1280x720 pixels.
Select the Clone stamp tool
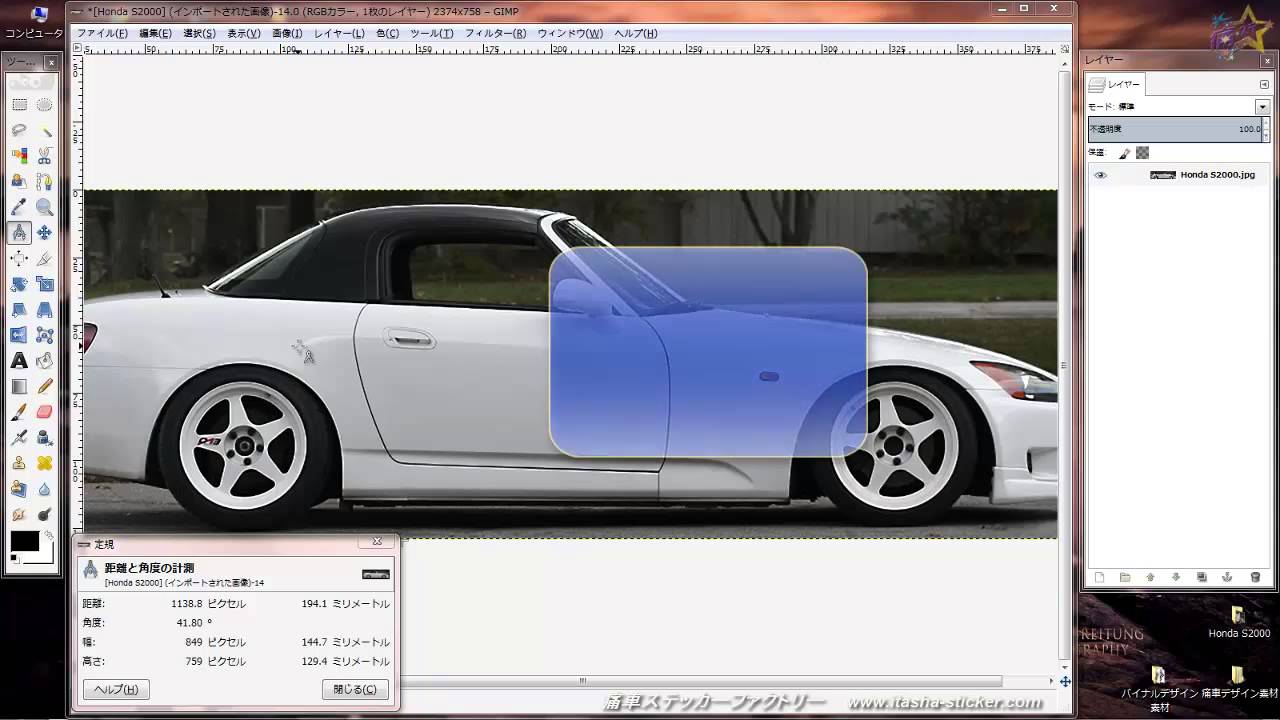(x=19, y=463)
